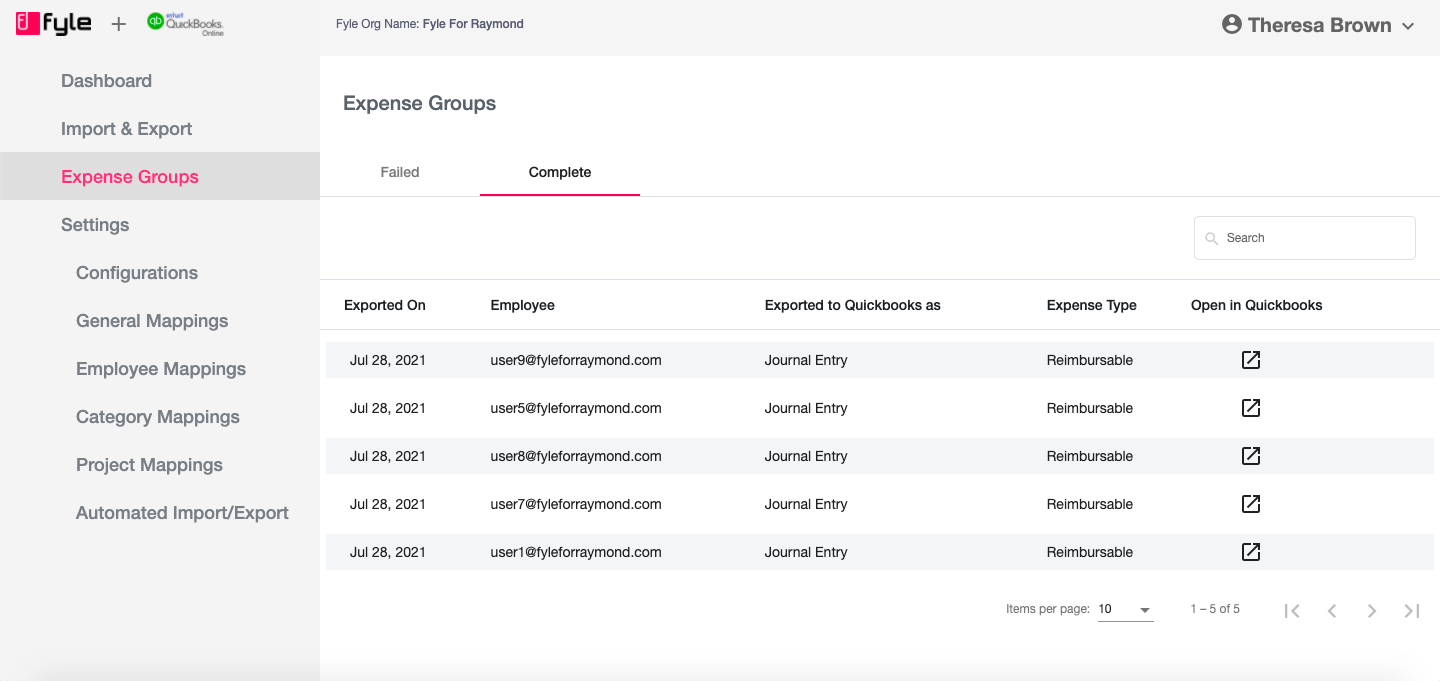The height and width of the screenshot is (681, 1440).
Task: Click the search magnifier icon
Action: 1211,238
